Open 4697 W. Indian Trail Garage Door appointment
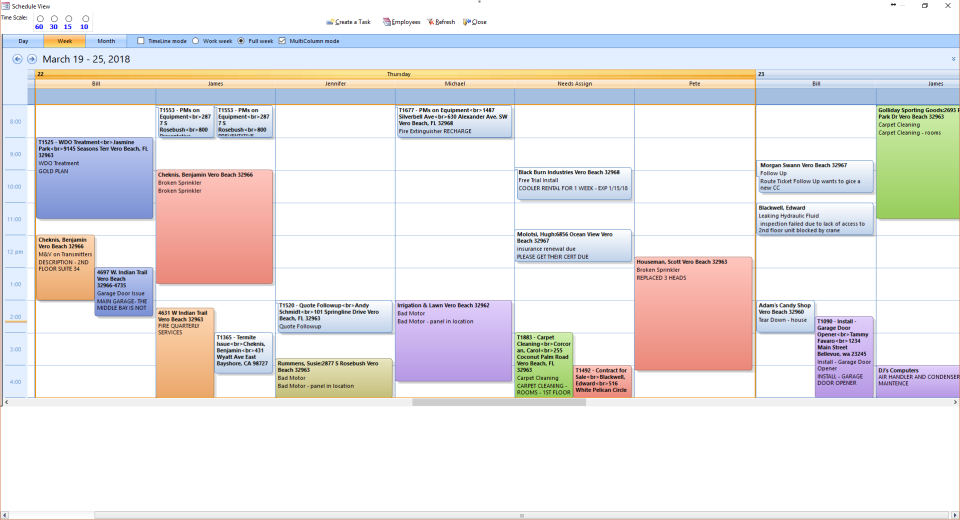The height and width of the screenshot is (520, 960). click(x=124, y=291)
